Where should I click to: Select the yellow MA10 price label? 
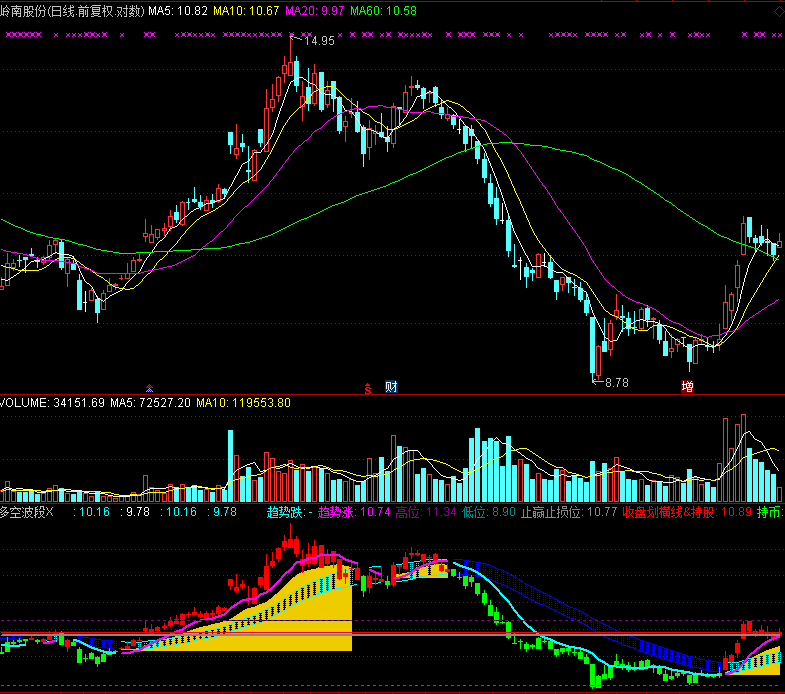pyautogui.click(x=247, y=11)
